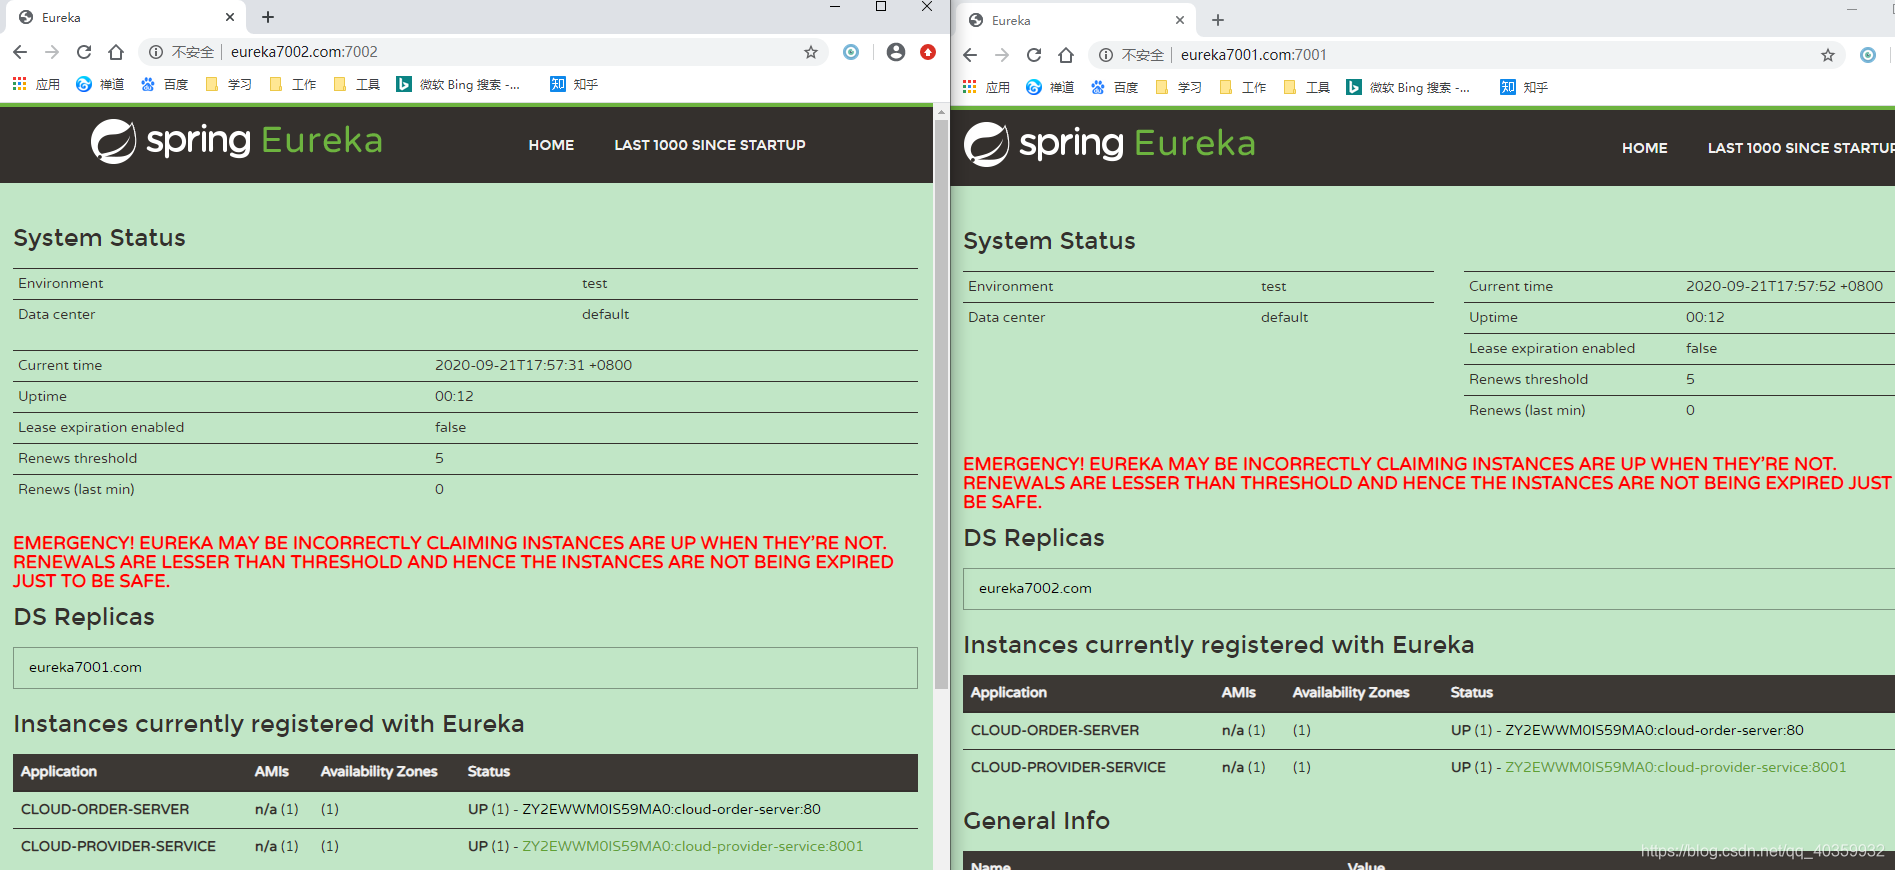Image resolution: width=1895 pixels, height=870 pixels.
Task: Open 百度 bookmark in left window
Action: tap(164, 84)
